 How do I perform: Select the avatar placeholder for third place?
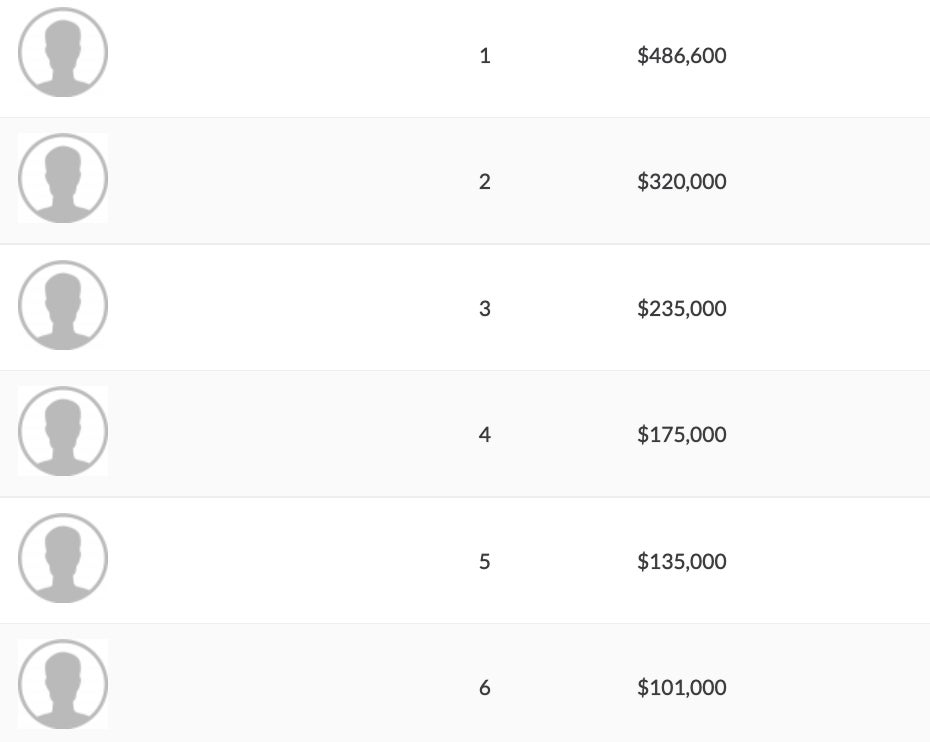point(63,306)
